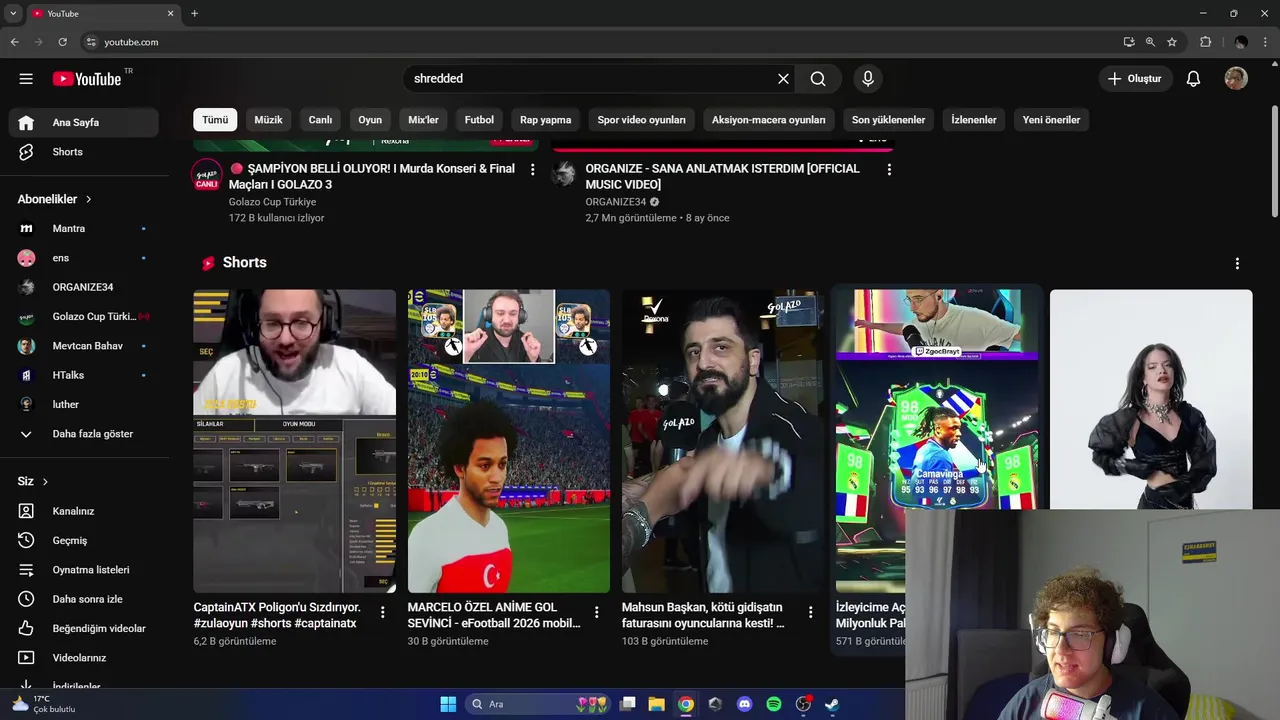Viewport: 1280px width, 720px height.
Task: Reload the page in Chrome
Action: tap(62, 42)
